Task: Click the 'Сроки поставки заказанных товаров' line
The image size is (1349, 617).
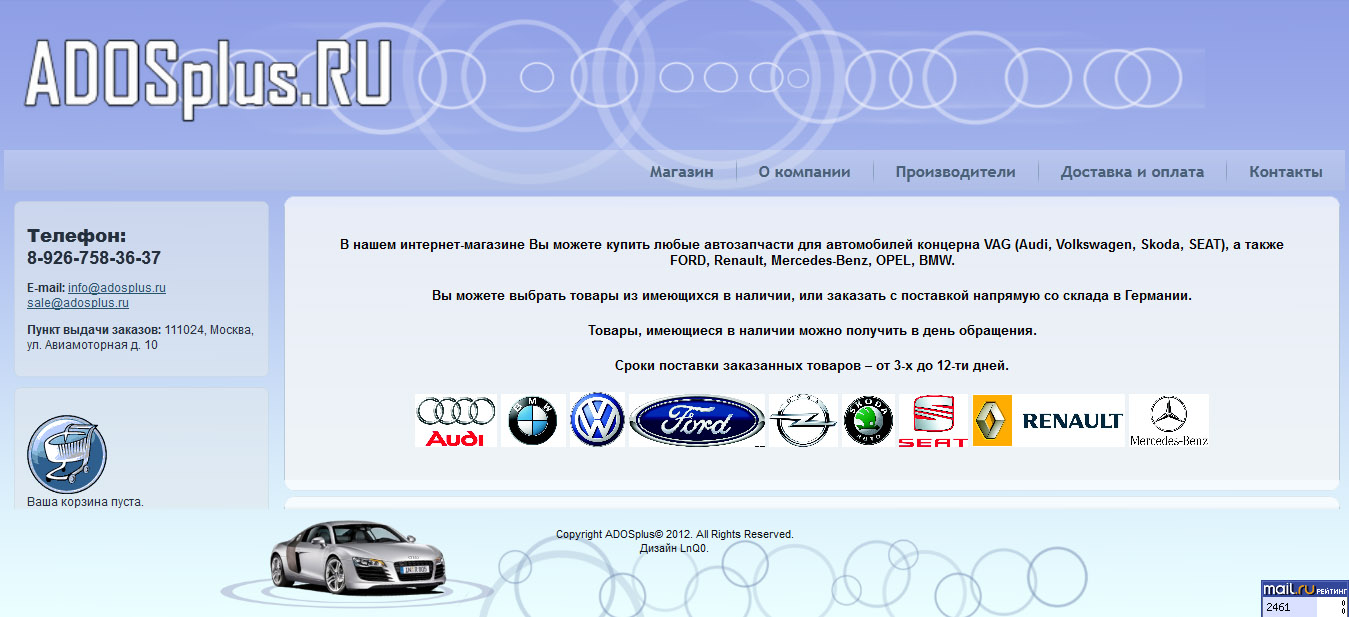Action: [812, 366]
